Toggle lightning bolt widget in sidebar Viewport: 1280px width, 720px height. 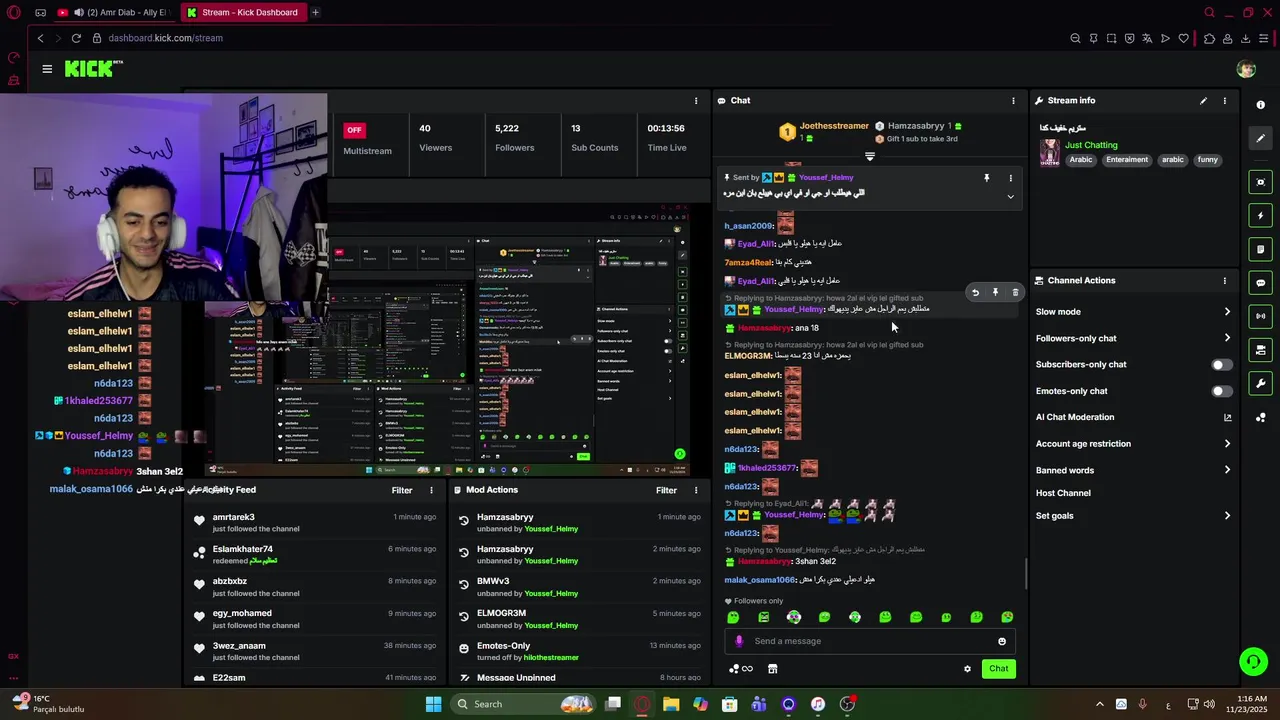[x=1260, y=216]
